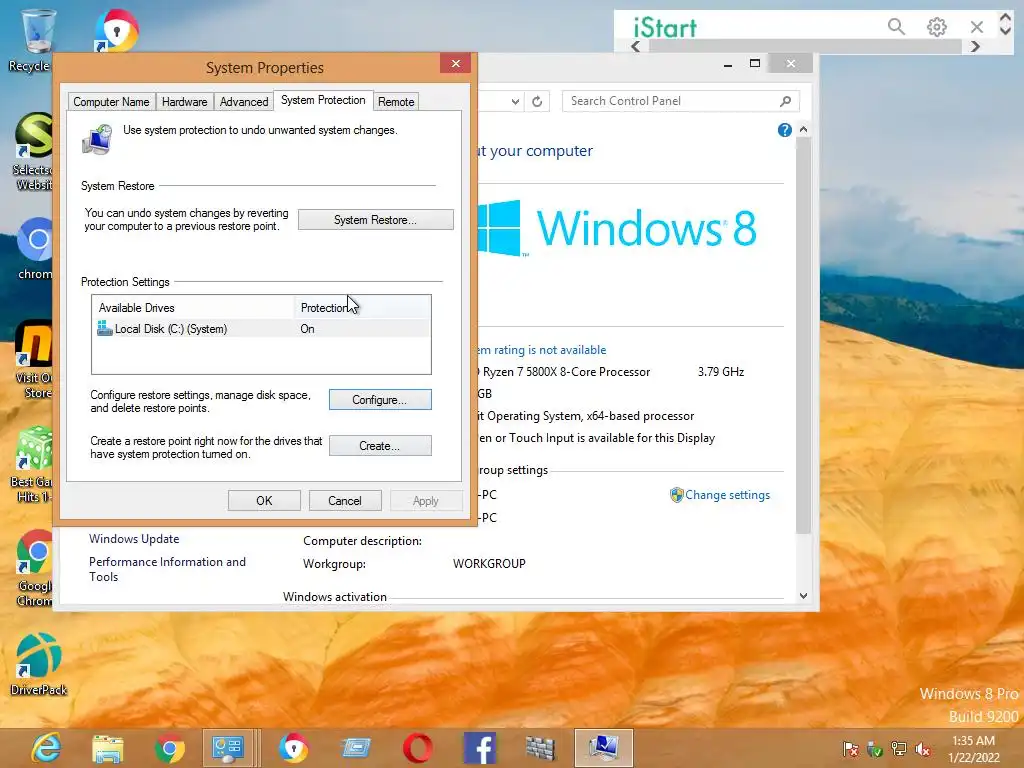Click the Create... restore point button

(x=380, y=446)
